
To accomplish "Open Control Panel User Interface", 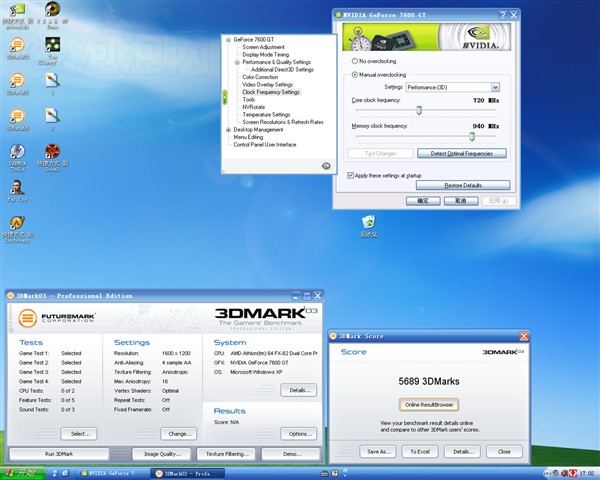I will pyautogui.click(x=265, y=145).
